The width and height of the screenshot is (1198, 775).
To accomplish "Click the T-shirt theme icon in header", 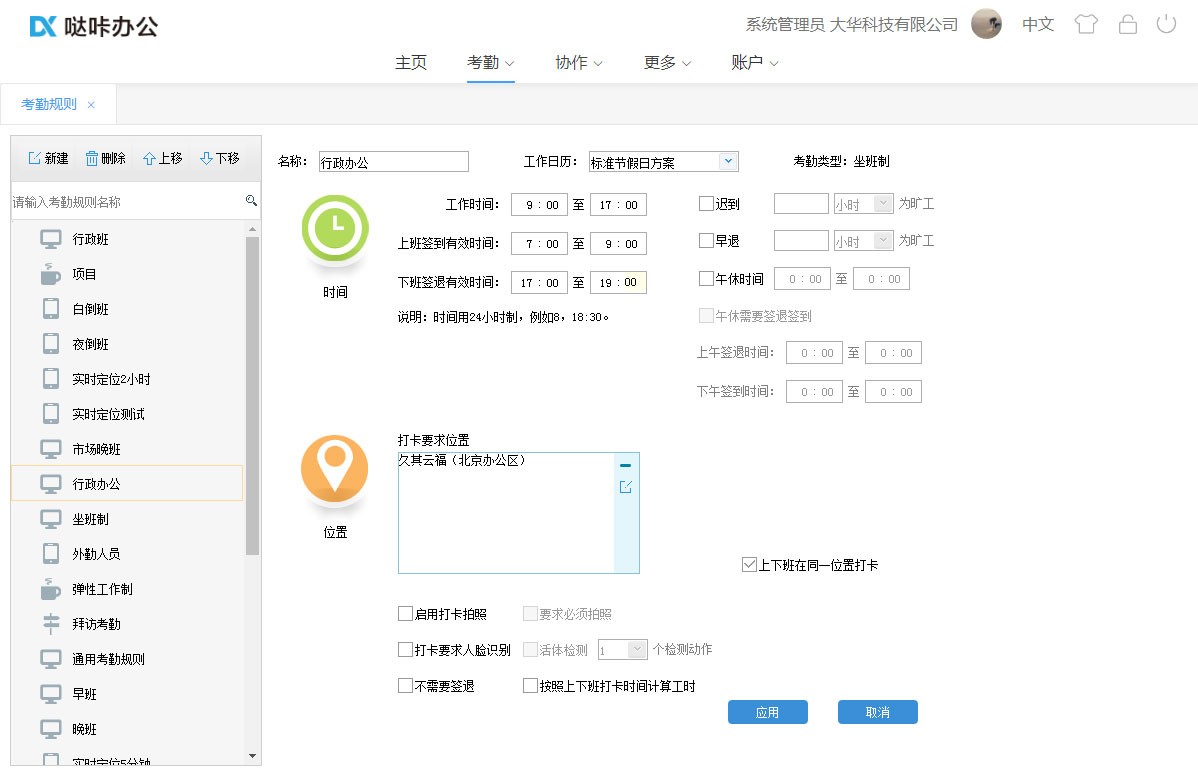I will pos(1086,25).
